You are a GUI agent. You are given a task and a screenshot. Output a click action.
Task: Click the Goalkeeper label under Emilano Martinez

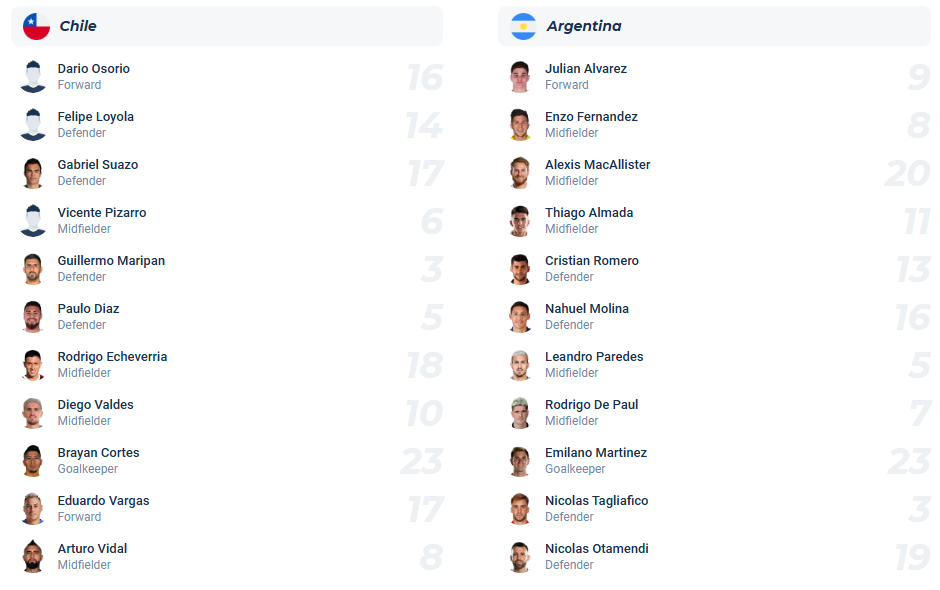[x=575, y=469]
